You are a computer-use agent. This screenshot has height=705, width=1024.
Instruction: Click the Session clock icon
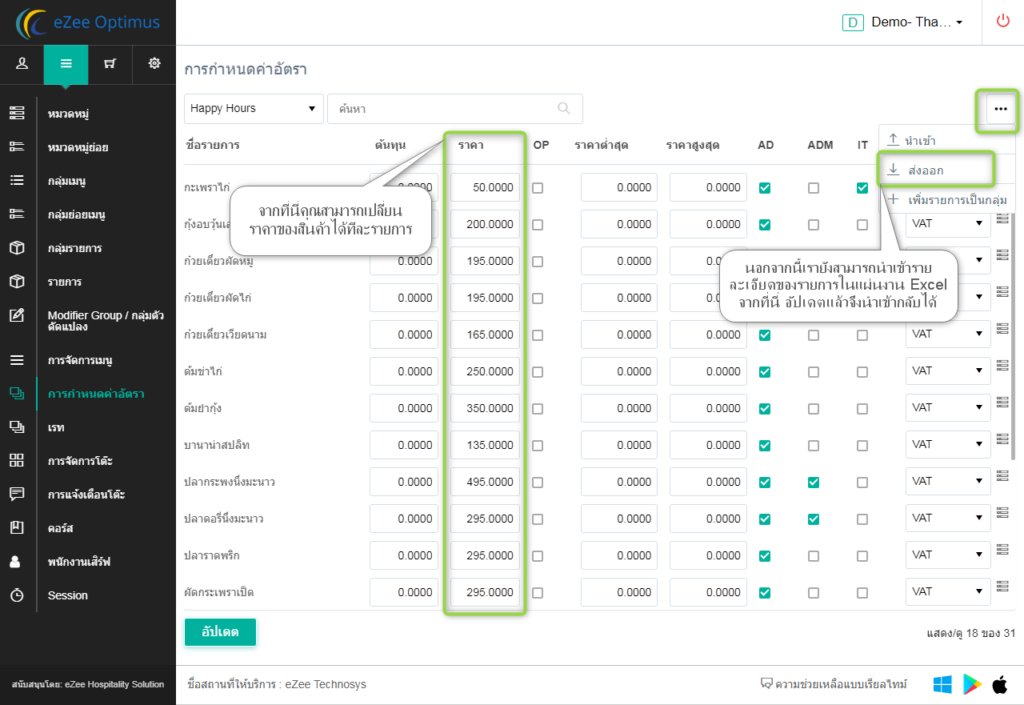pyautogui.click(x=17, y=595)
